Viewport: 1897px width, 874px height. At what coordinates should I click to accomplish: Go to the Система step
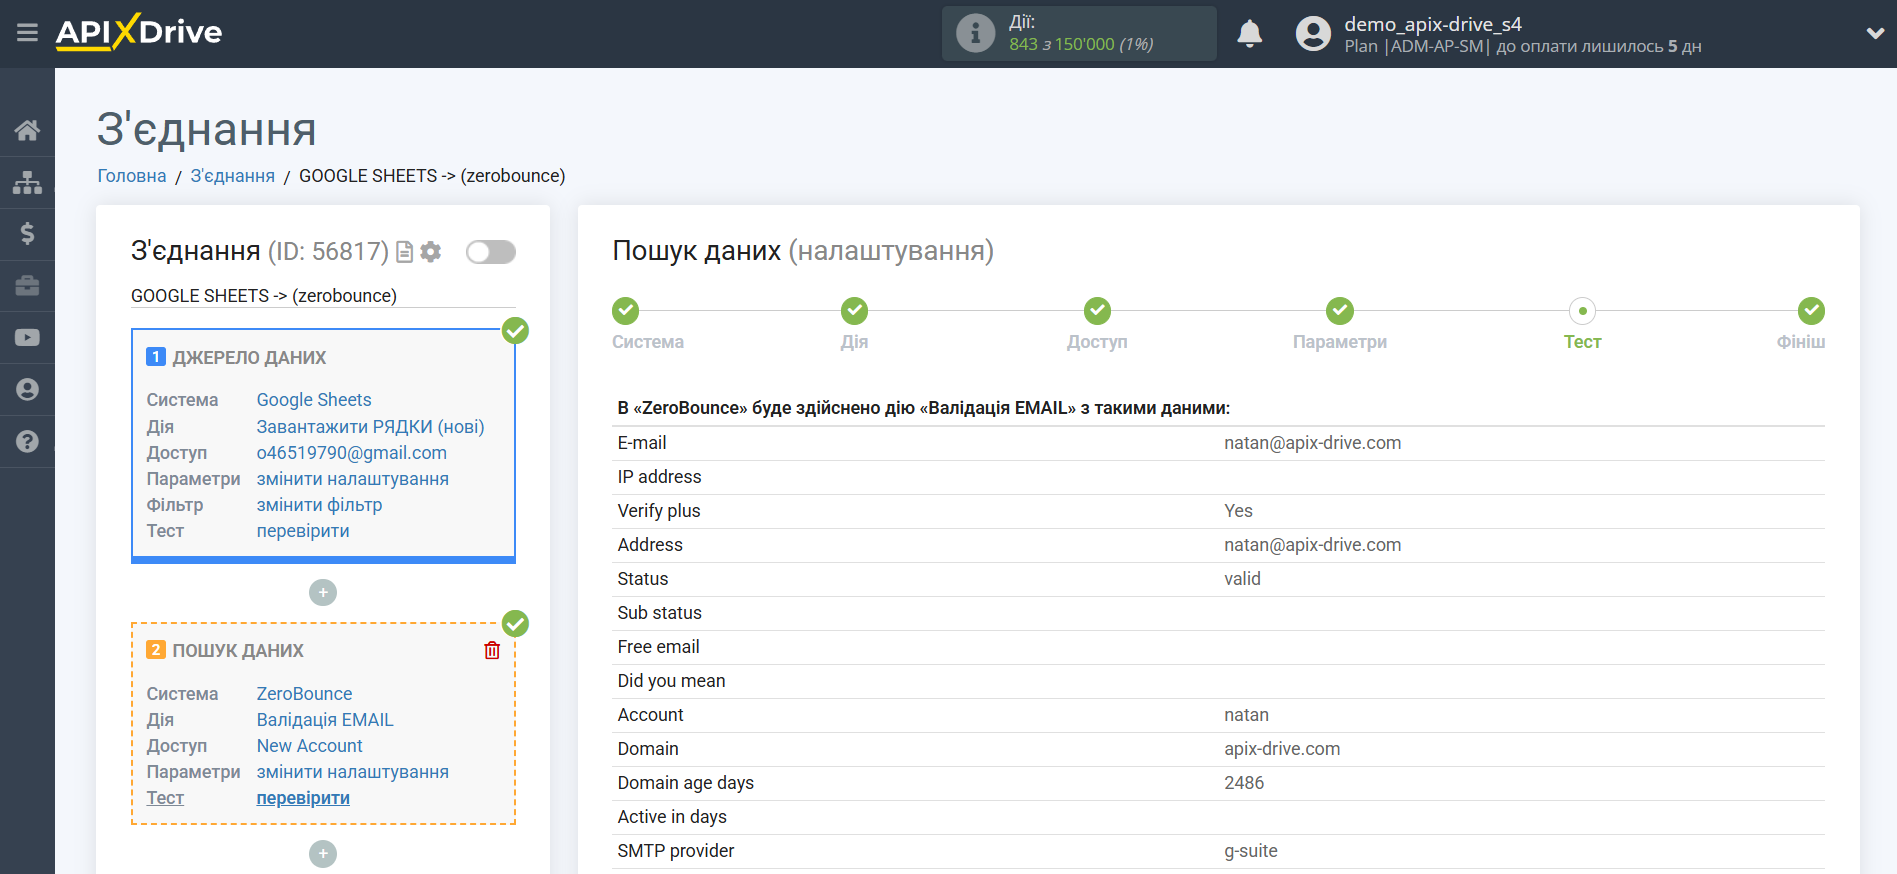tap(626, 312)
